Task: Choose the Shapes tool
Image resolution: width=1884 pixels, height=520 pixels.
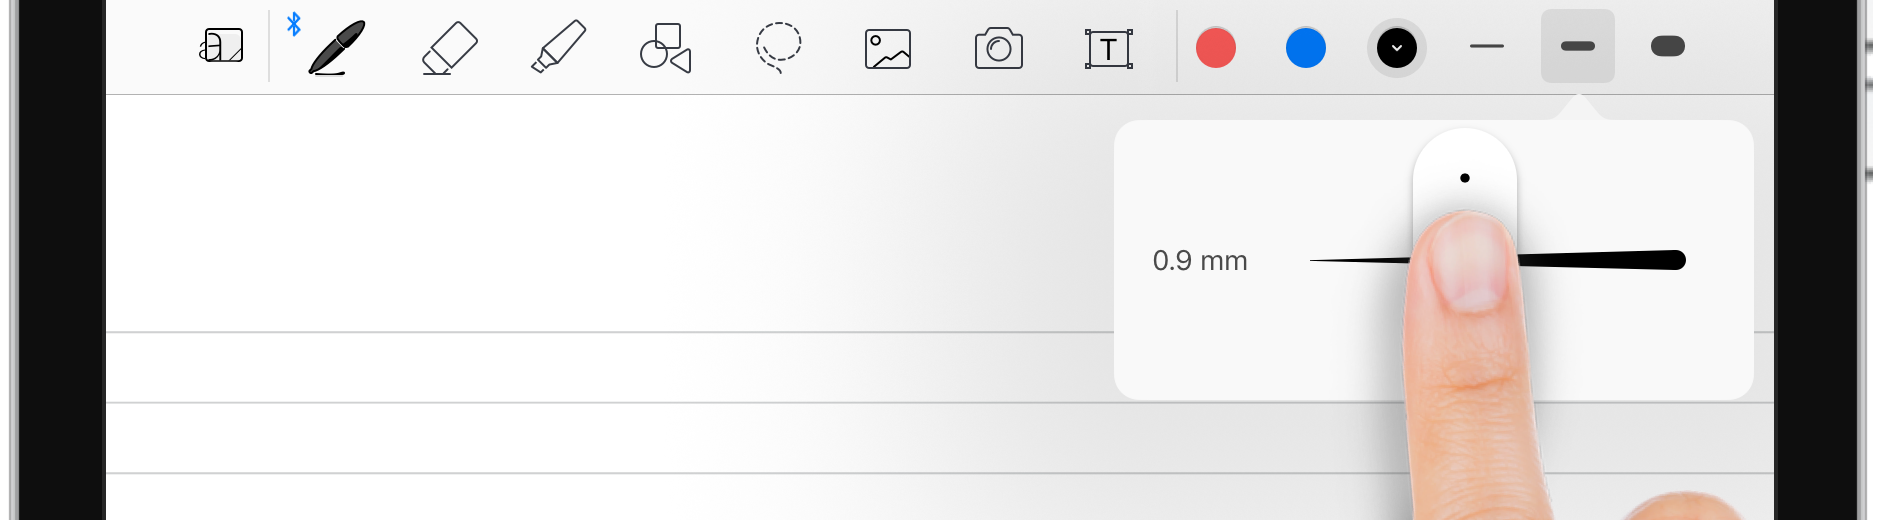Action: coord(666,48)
